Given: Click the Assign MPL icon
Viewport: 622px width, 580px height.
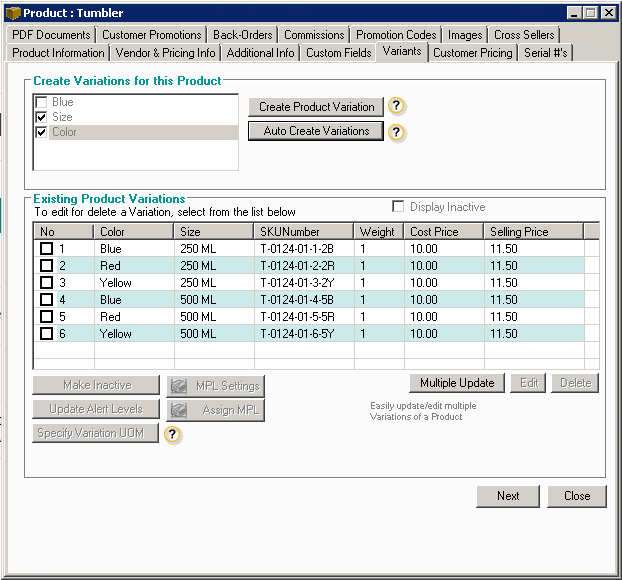Looking at the screenshot, I should pos(179,410).
